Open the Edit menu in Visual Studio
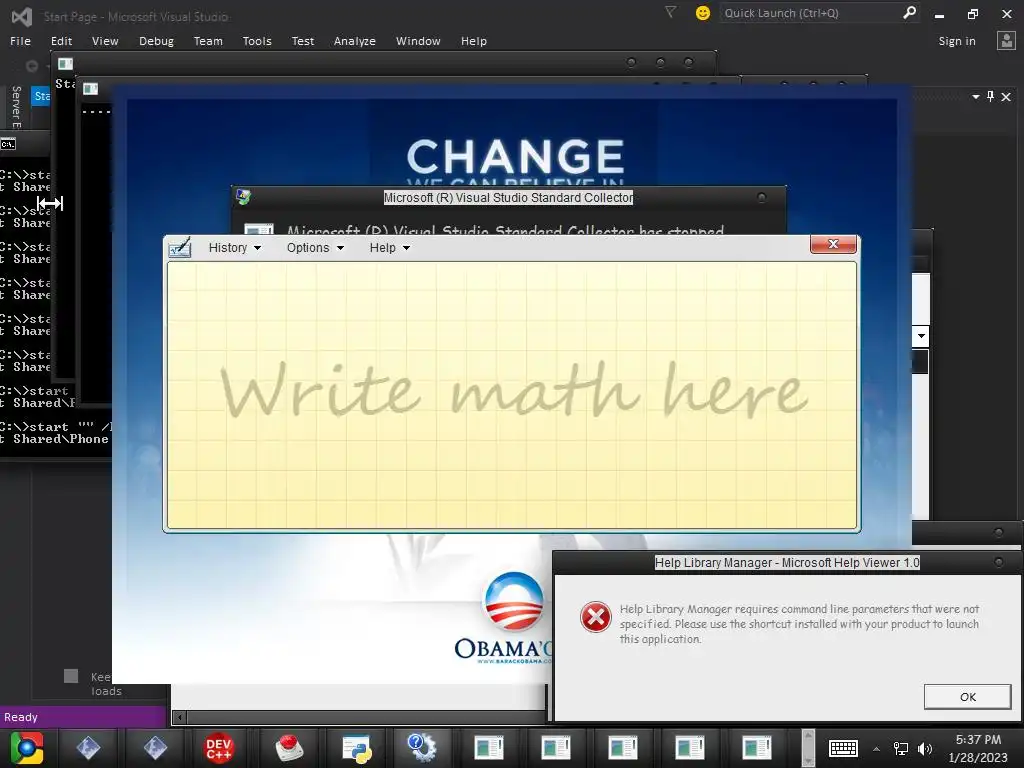Viewport: 1024px width, 768px height. click(61, 41)
